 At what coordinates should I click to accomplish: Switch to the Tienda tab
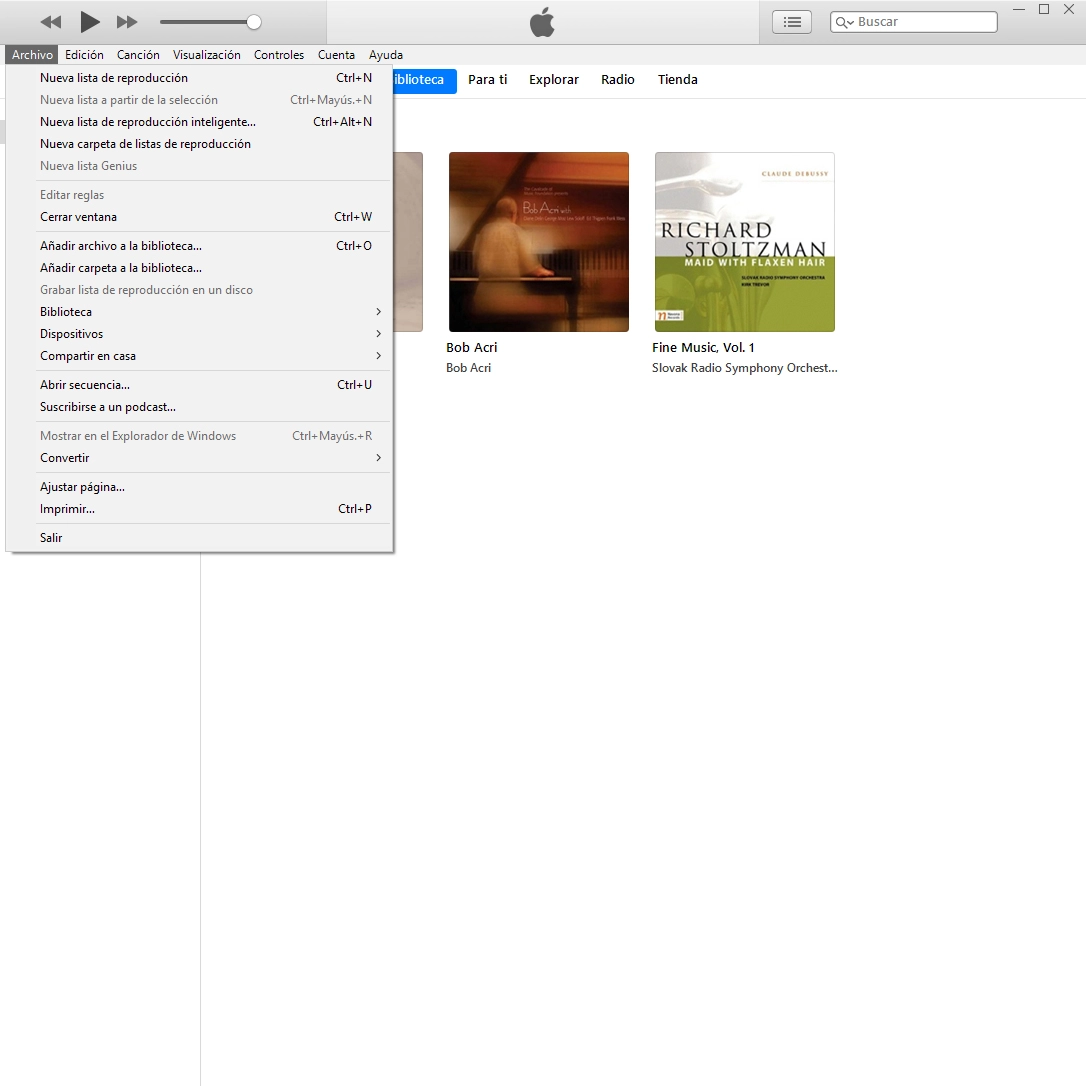(677, 79)
